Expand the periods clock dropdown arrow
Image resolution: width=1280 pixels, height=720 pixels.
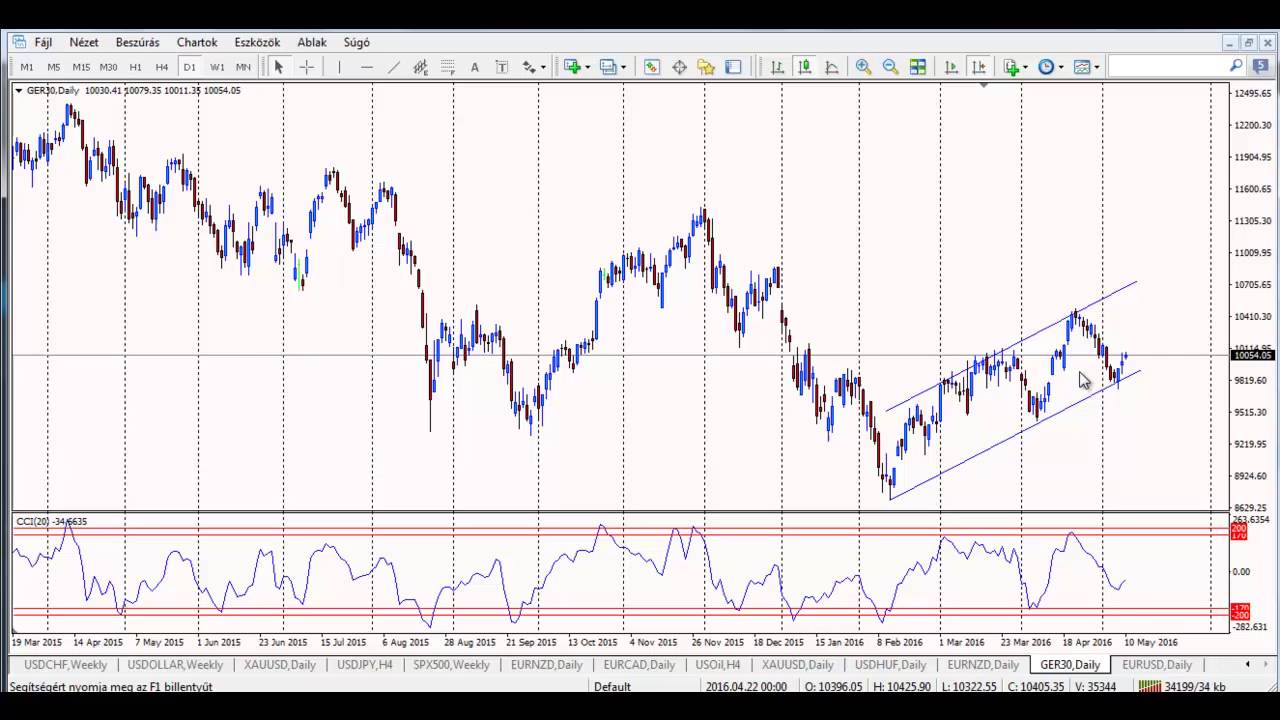pyautogui.click(x=1061, y=67)
